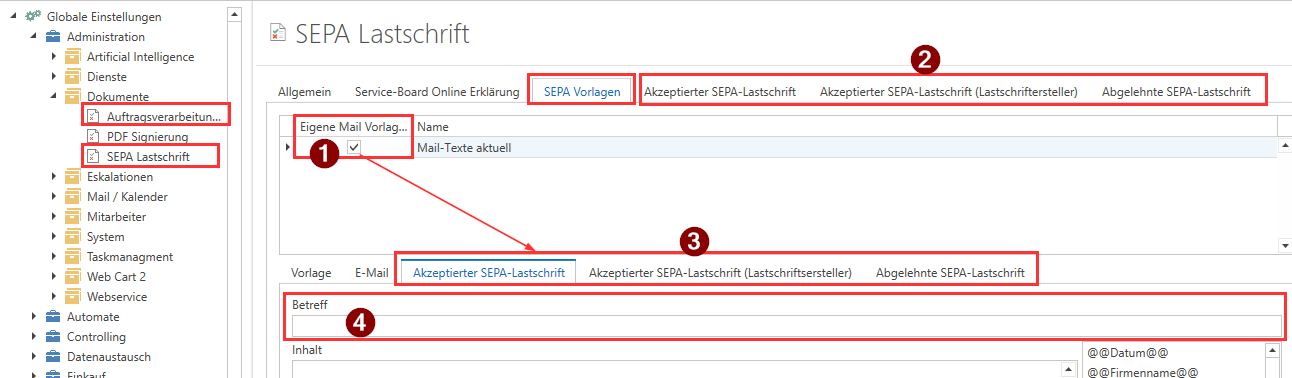Image resolution: width=1292 pixels, height=378 pixels.
Task: Expand the Web Cart 2 node arrow
Action: pyautogui.click(x=54, y=276)
